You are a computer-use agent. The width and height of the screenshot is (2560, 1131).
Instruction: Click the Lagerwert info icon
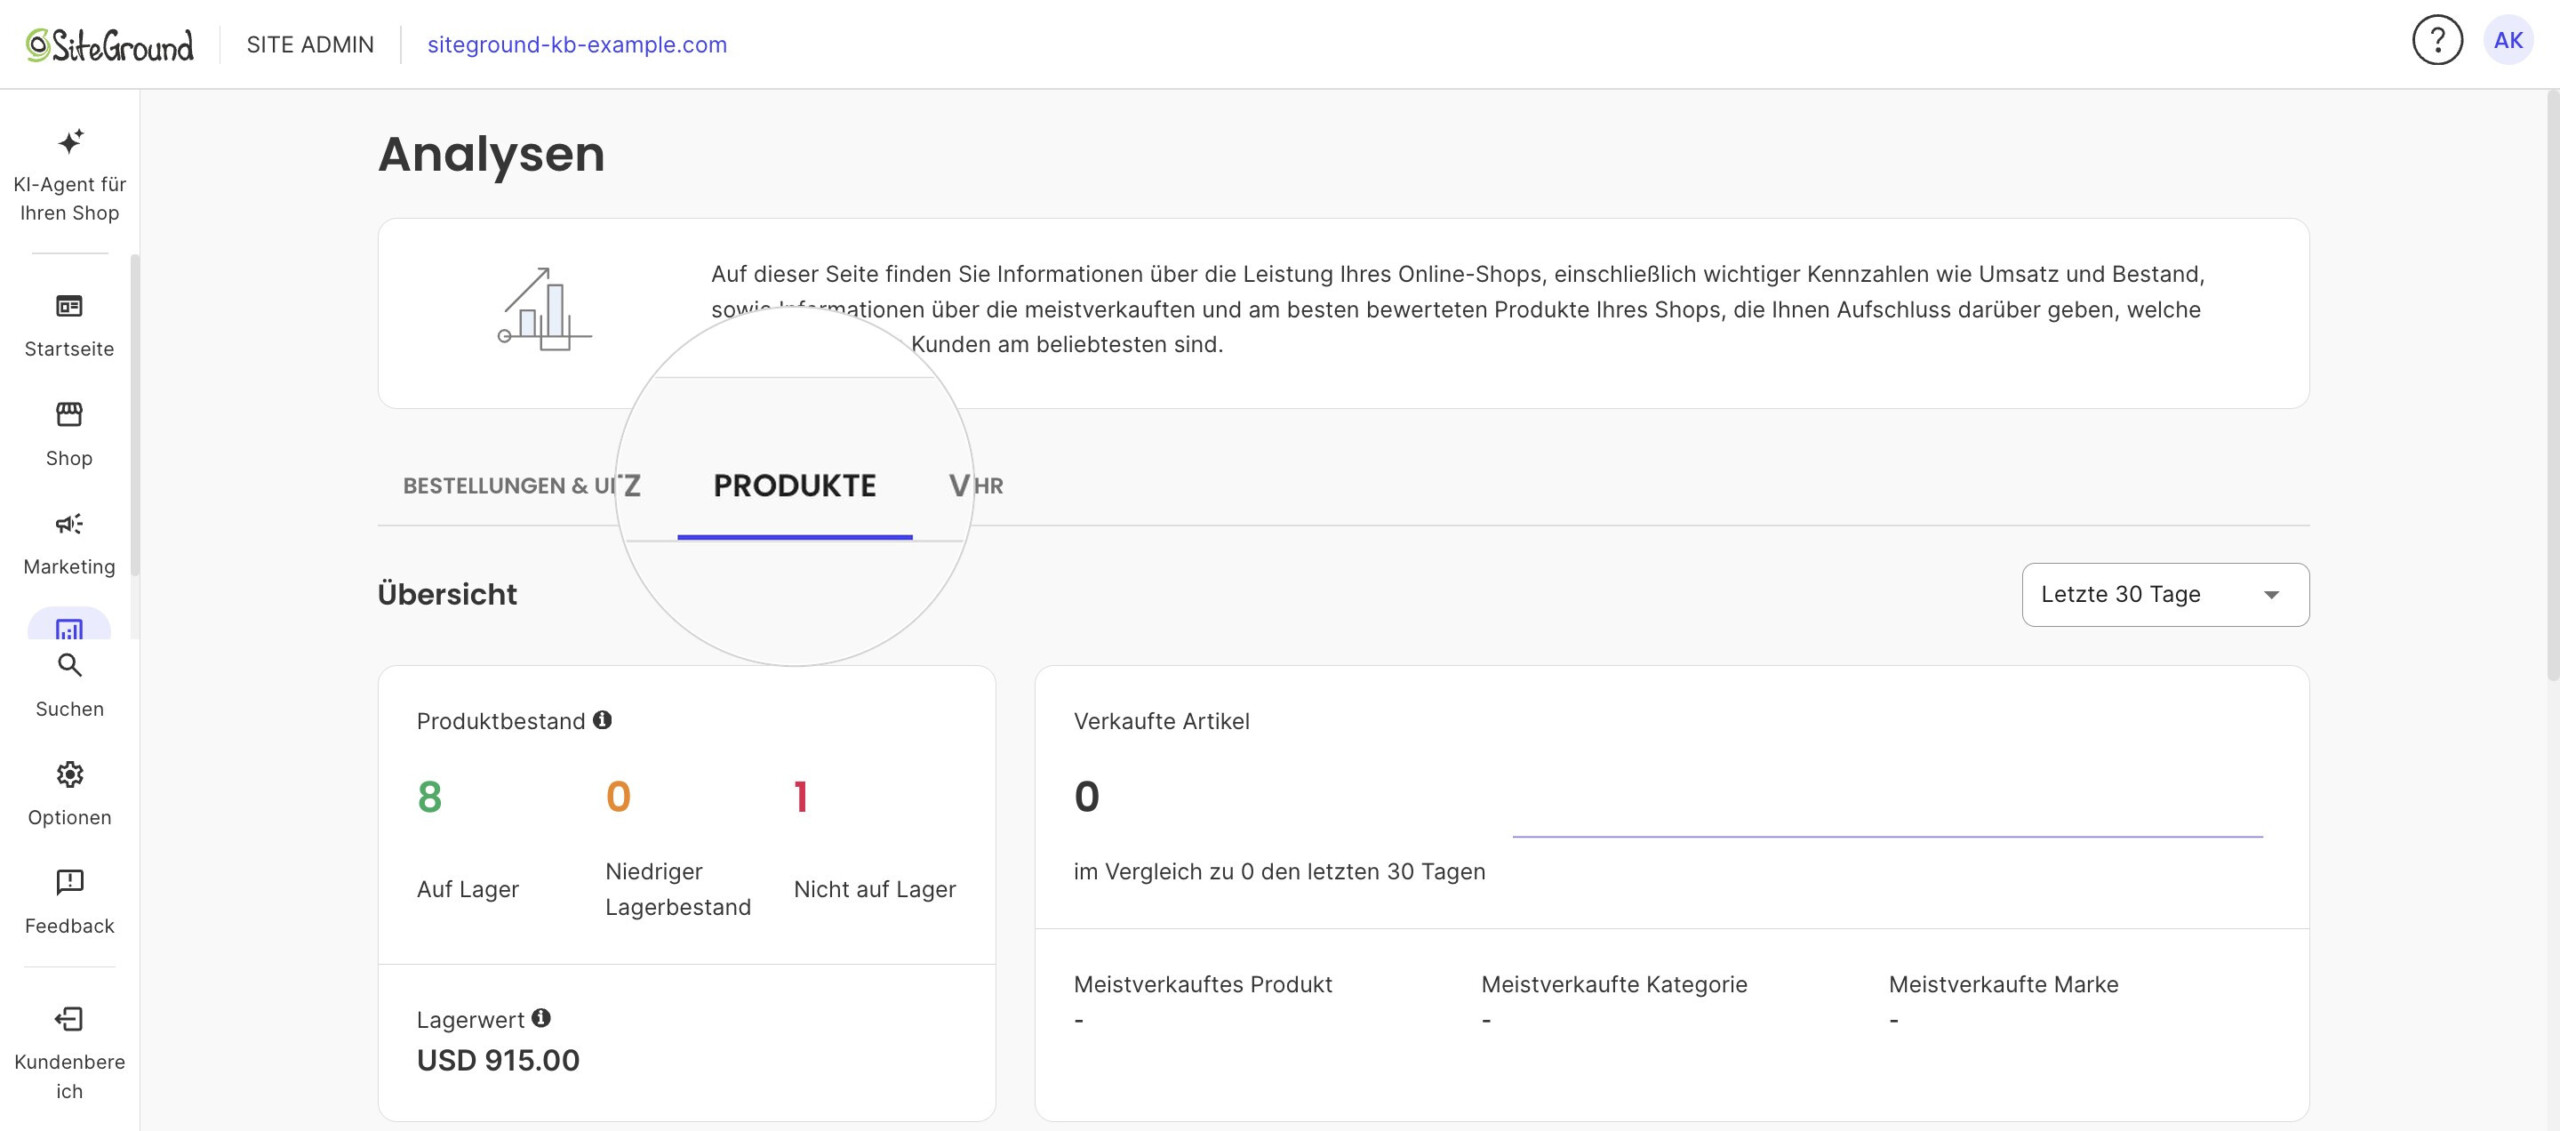pos(541,1018)
